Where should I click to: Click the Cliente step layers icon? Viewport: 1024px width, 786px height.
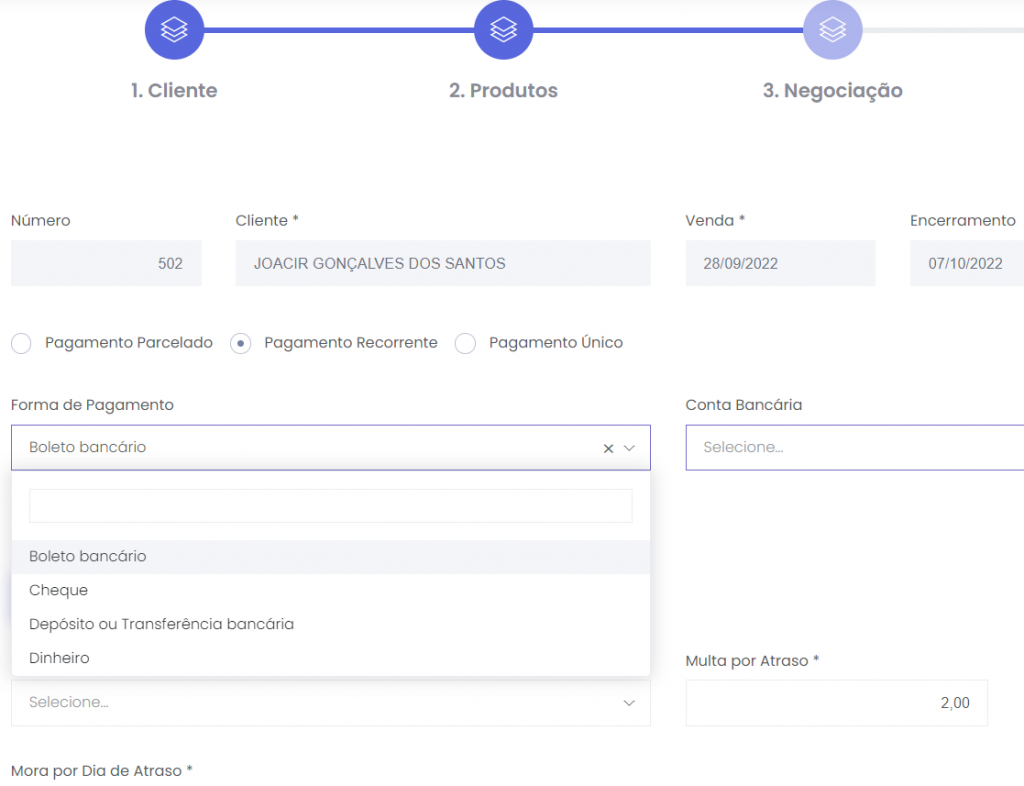pyautogui.click(x=174, y=31)
